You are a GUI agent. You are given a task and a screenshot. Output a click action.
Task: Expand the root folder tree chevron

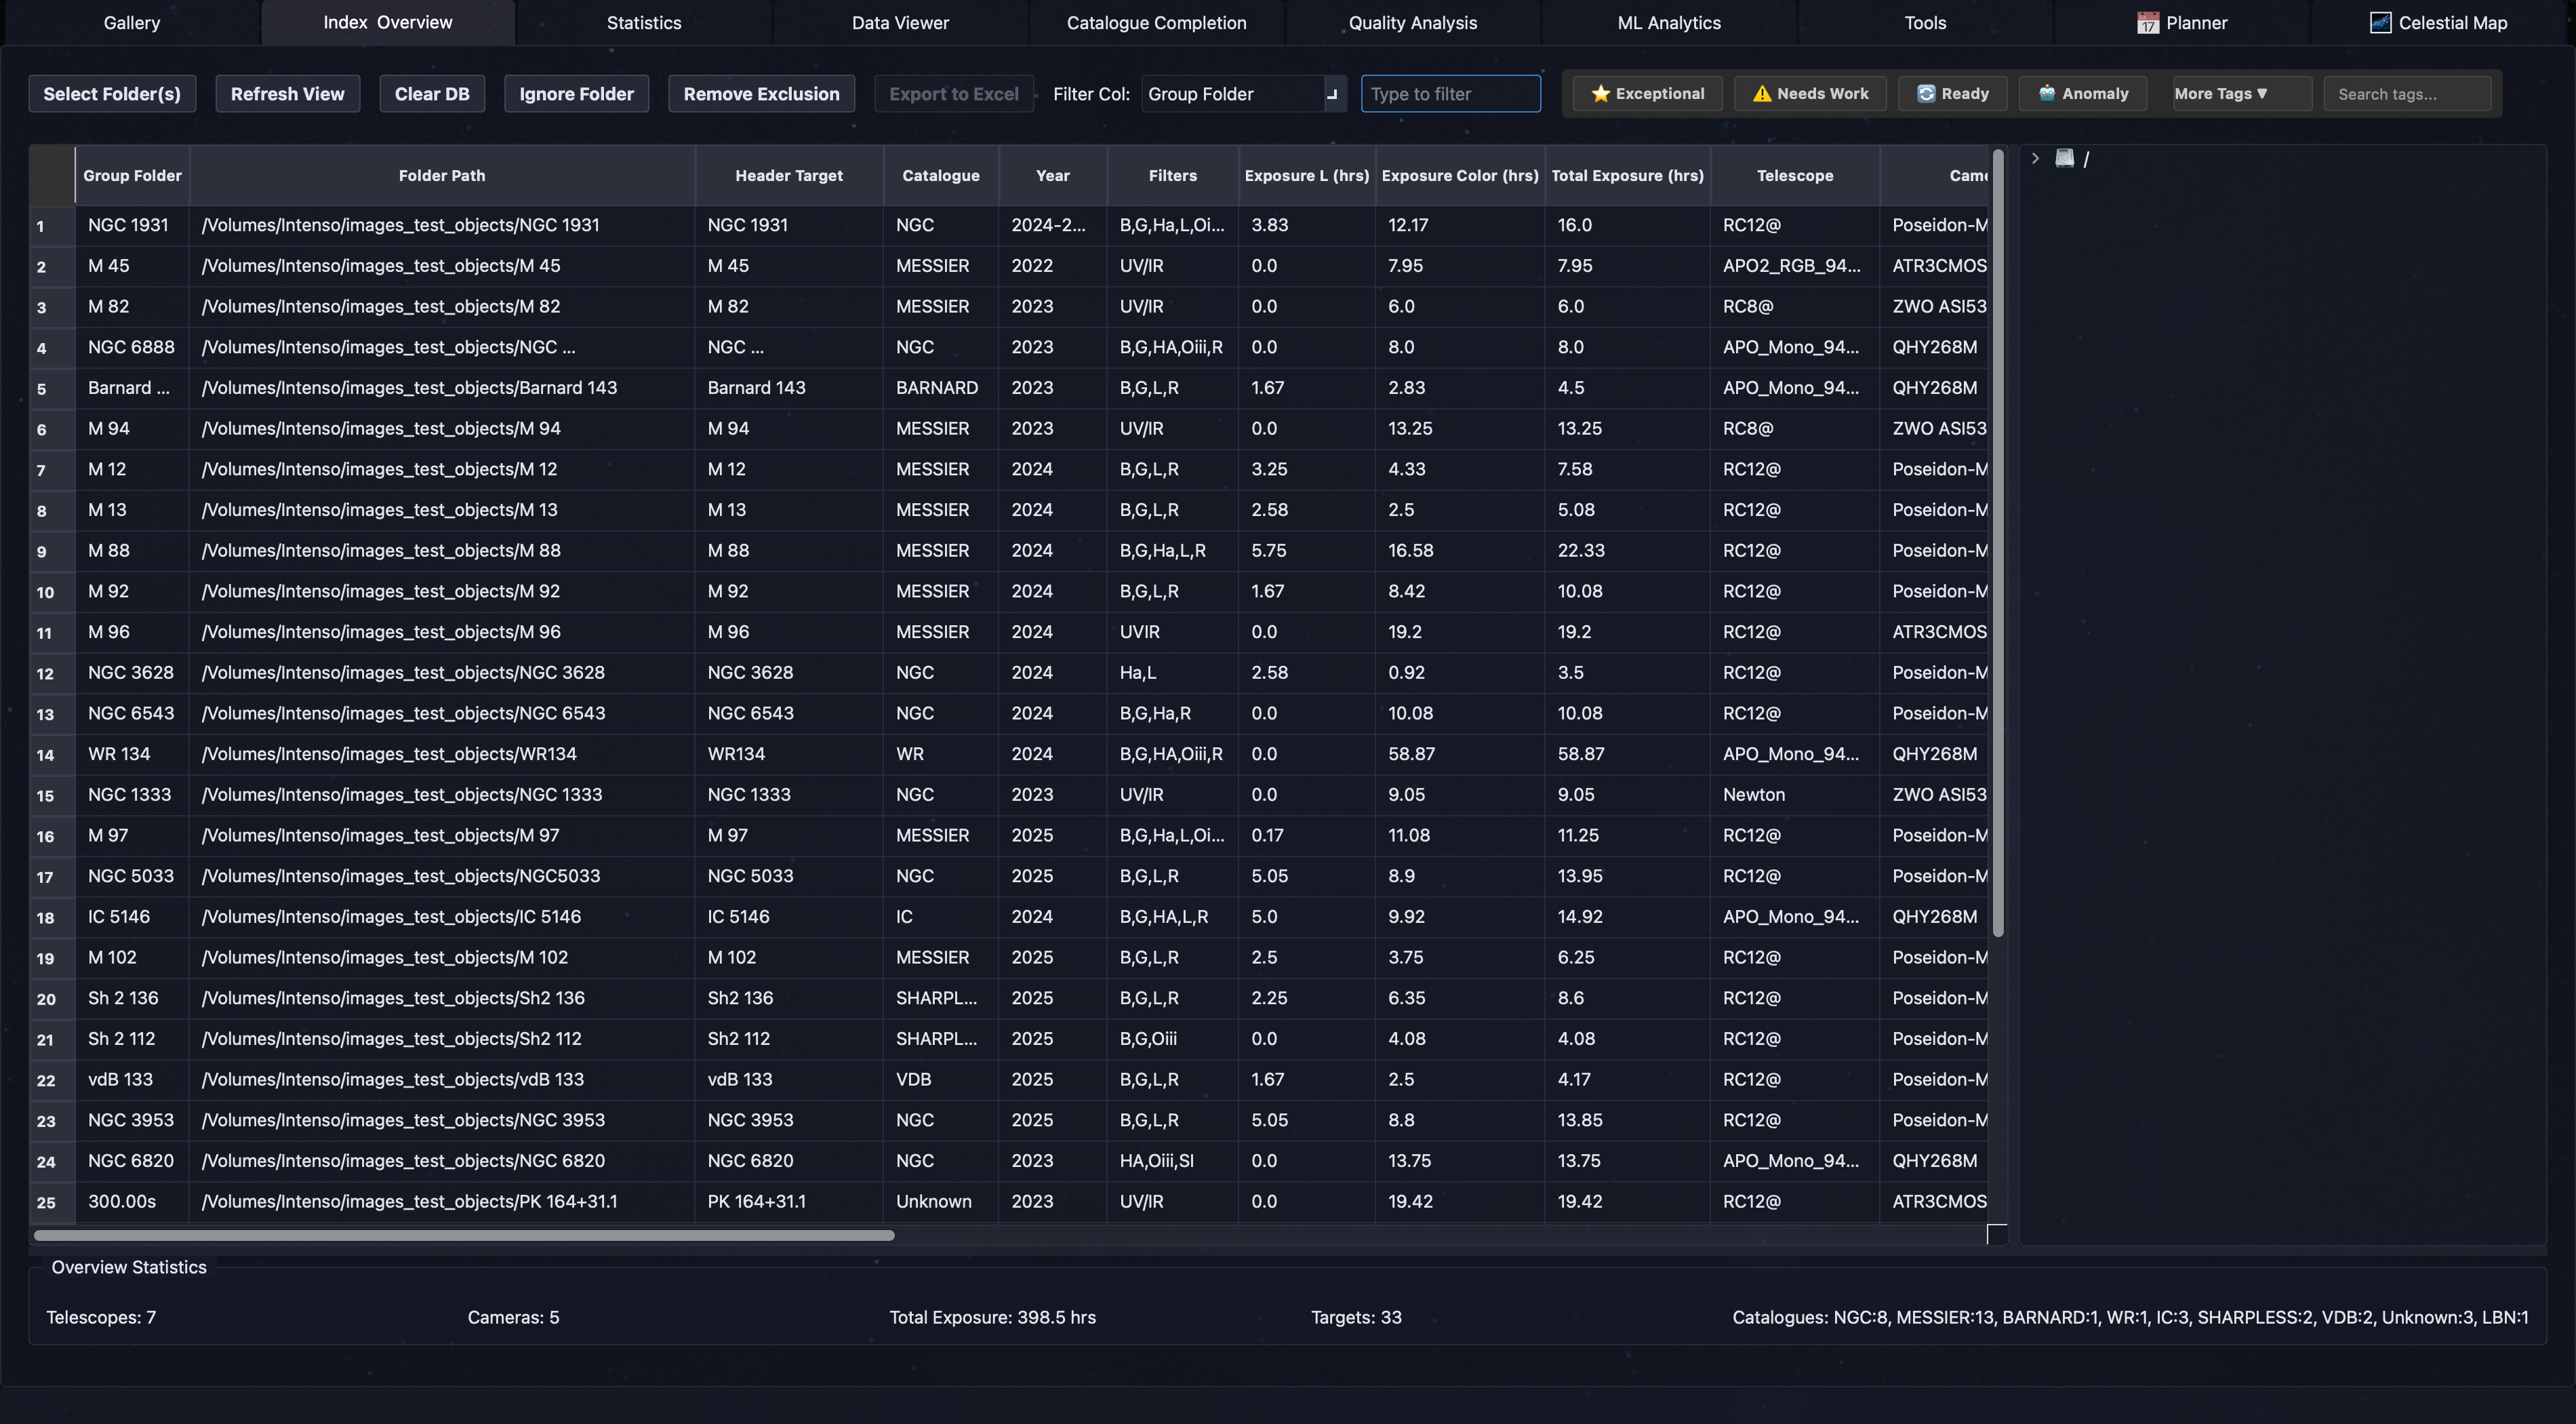click(x=2035, y=158)
